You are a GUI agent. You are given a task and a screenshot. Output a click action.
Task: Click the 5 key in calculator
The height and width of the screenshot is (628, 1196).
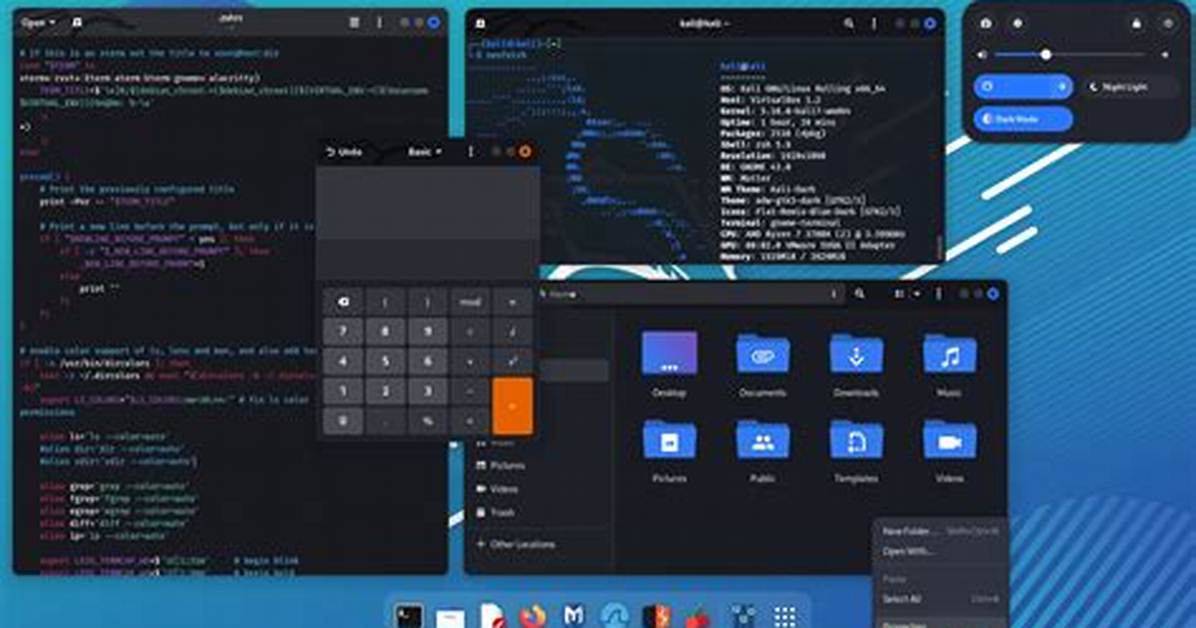pyautogui.click(x=385, y=361)
